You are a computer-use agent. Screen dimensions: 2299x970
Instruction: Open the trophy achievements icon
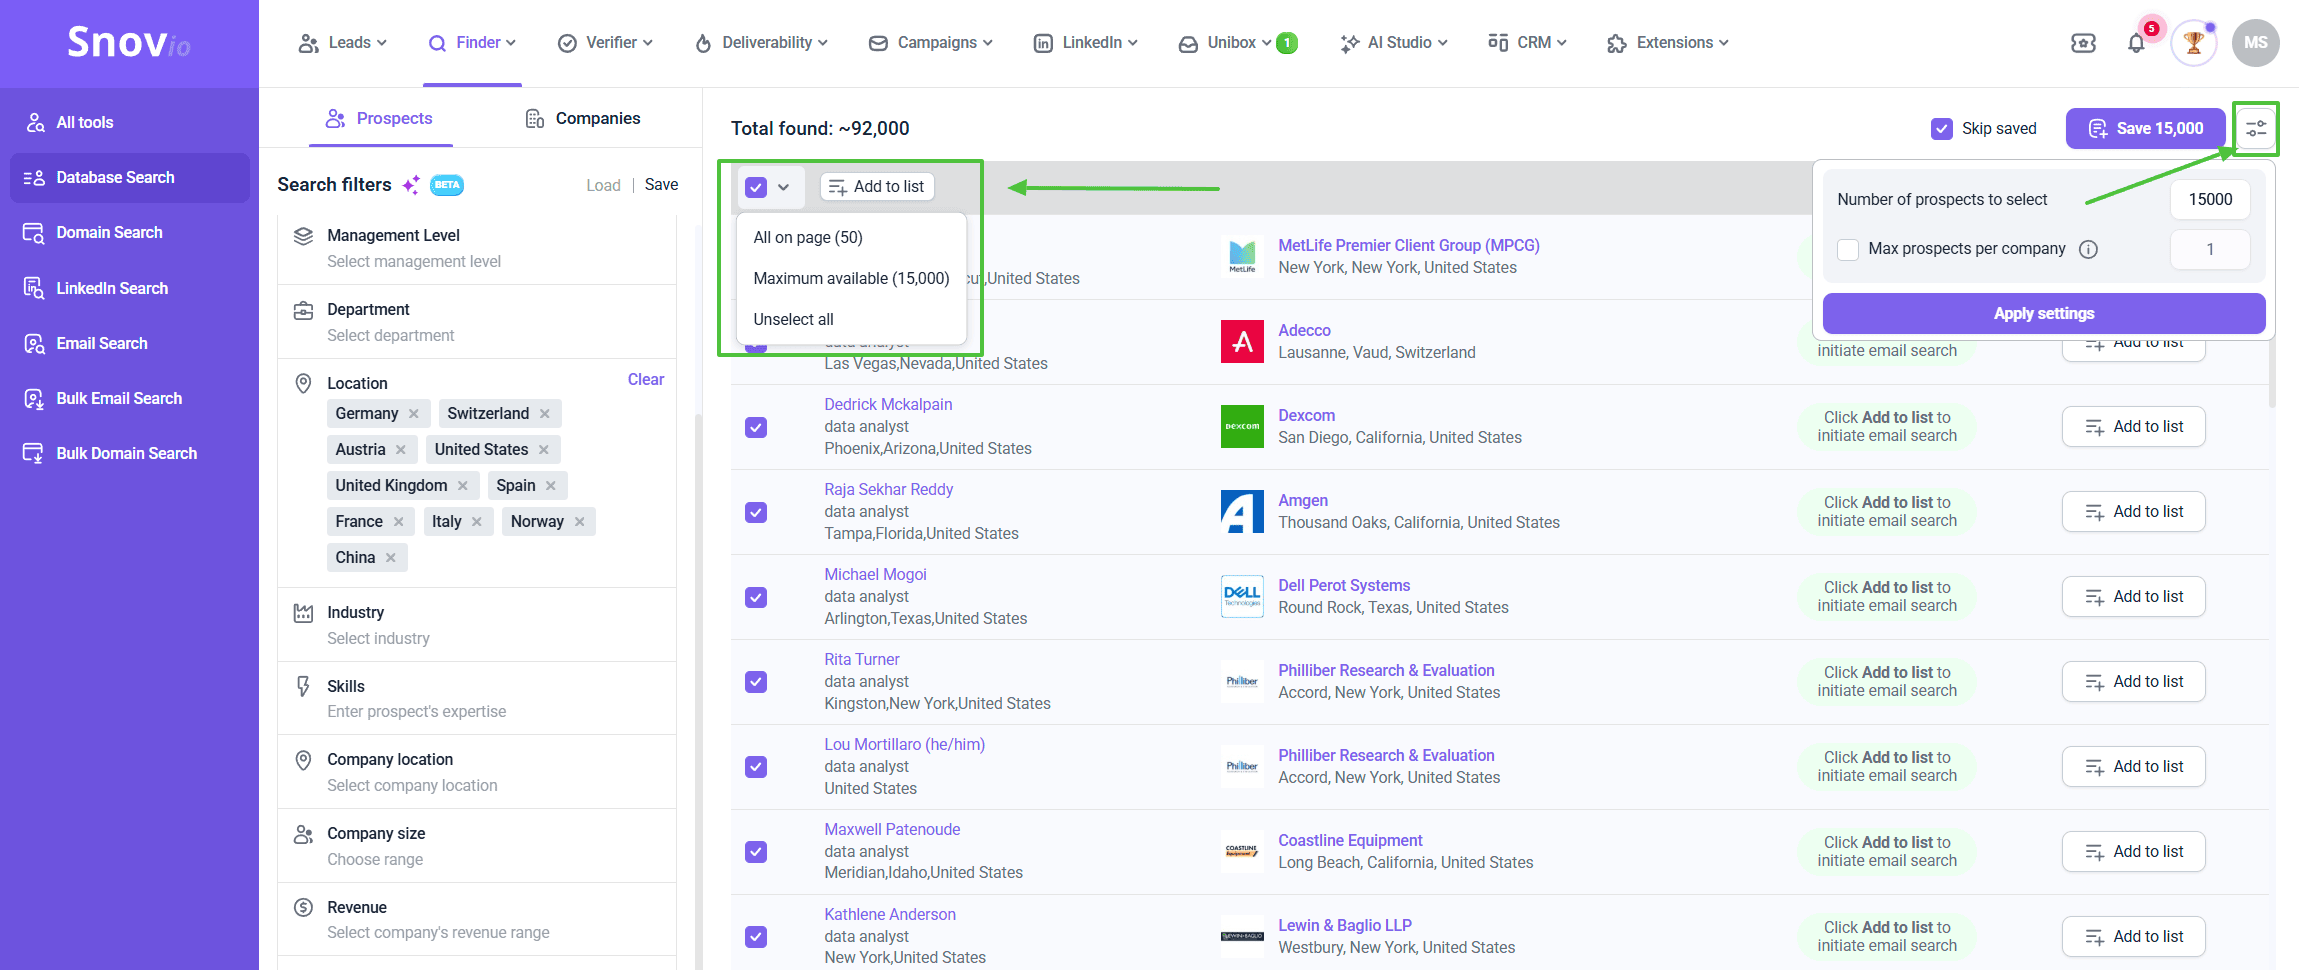[x=2194, y=43]
